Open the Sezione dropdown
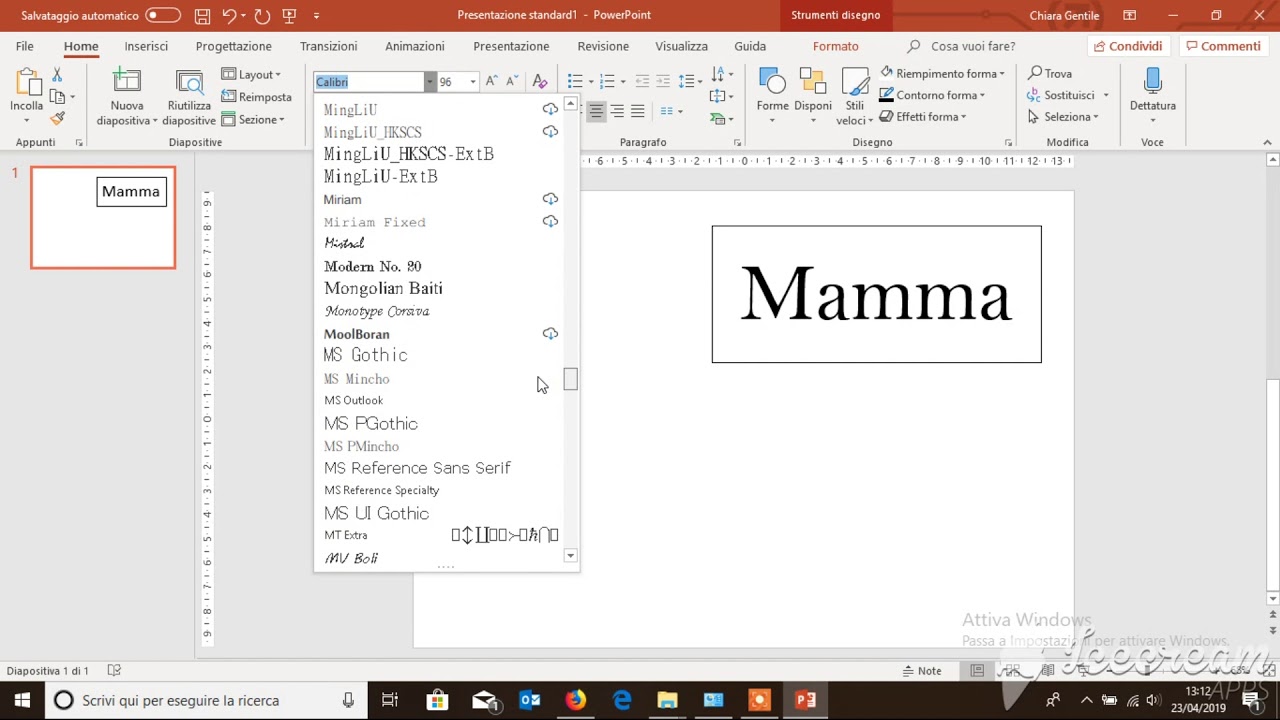 coord(254,120)
